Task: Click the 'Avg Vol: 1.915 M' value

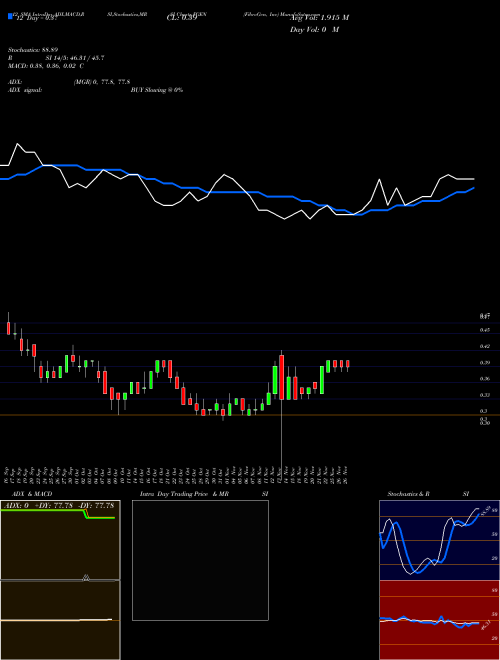Action: [x=319, y=18]
